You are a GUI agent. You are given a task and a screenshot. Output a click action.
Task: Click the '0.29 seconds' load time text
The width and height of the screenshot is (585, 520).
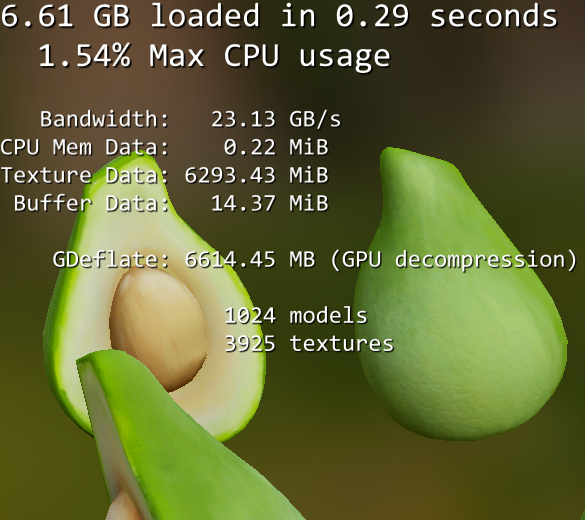(446, 16)
